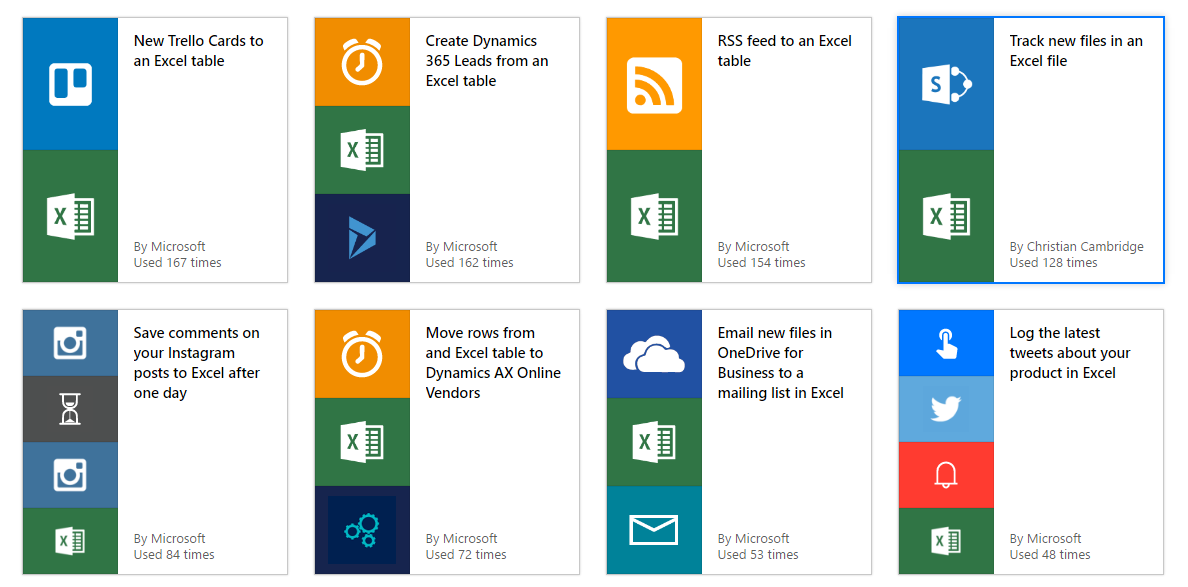Click 'By Microsoft' on the latest tweets card
1188x587 pixels.
(1046, 539)
